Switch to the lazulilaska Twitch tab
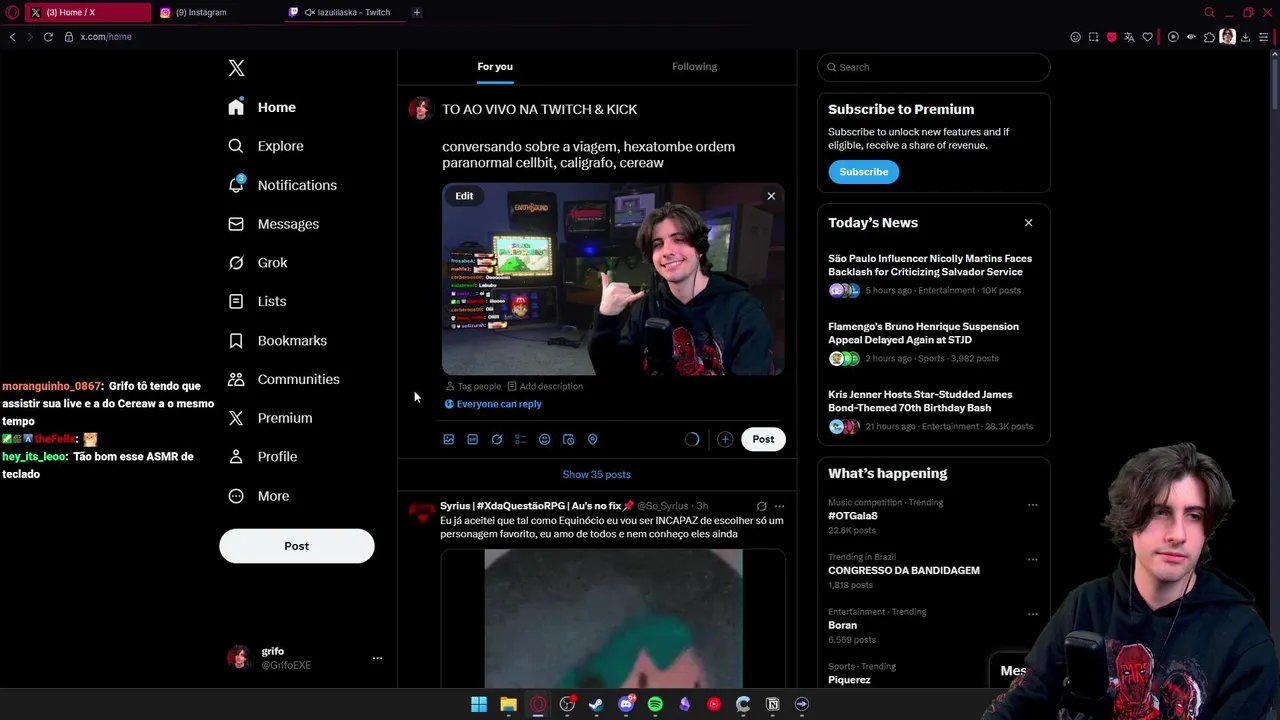This screenshot has height=720, width=1280. pyautogui.click(x=346, y=12)
